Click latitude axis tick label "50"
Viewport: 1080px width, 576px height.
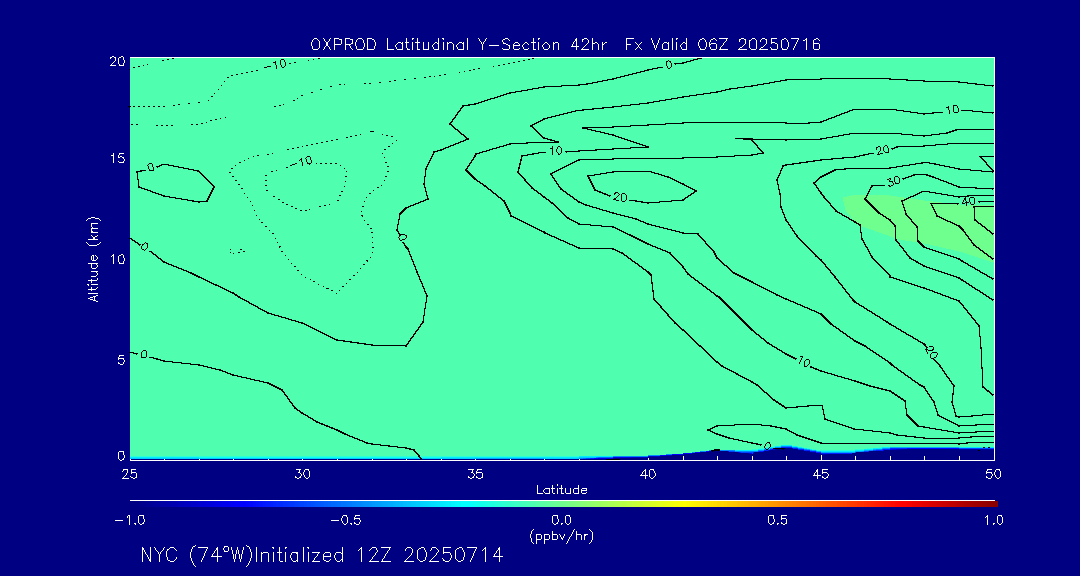coord(994,474)
